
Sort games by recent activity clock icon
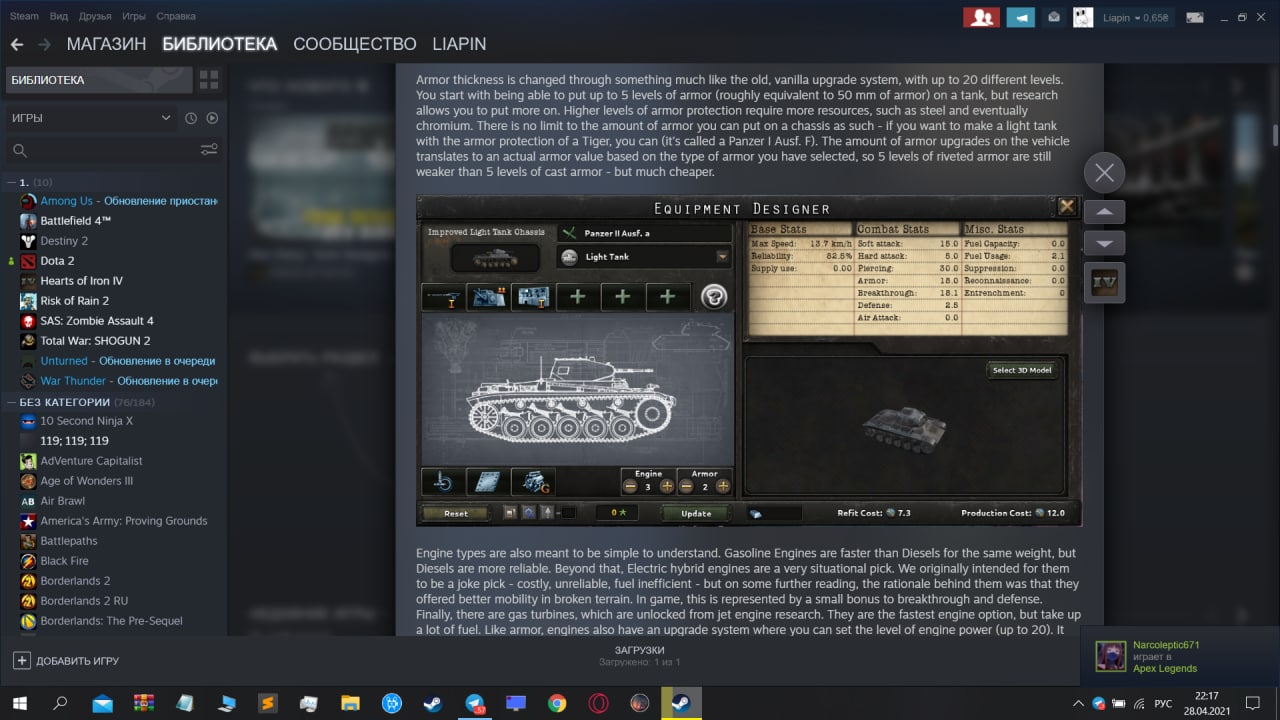191,118
